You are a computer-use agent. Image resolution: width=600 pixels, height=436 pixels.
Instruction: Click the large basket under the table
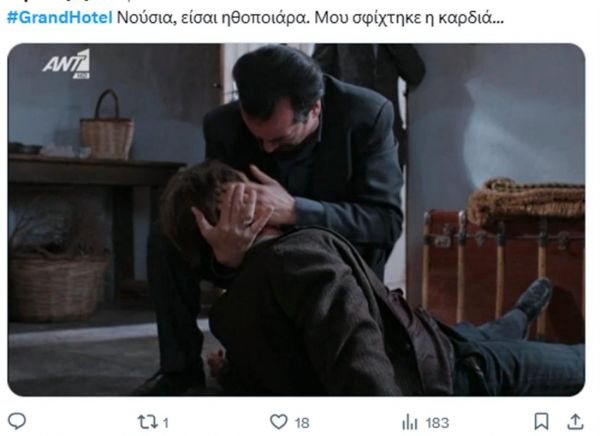pyautogui.click(x=57, y=285)
